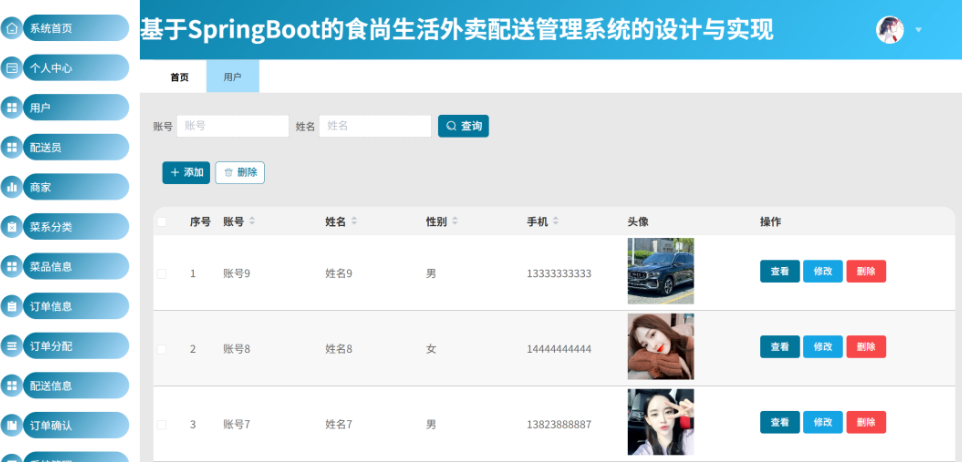Click the 删除 batch delete button
Viewport: 962px width, 462px height.
[x=240, y=172]
